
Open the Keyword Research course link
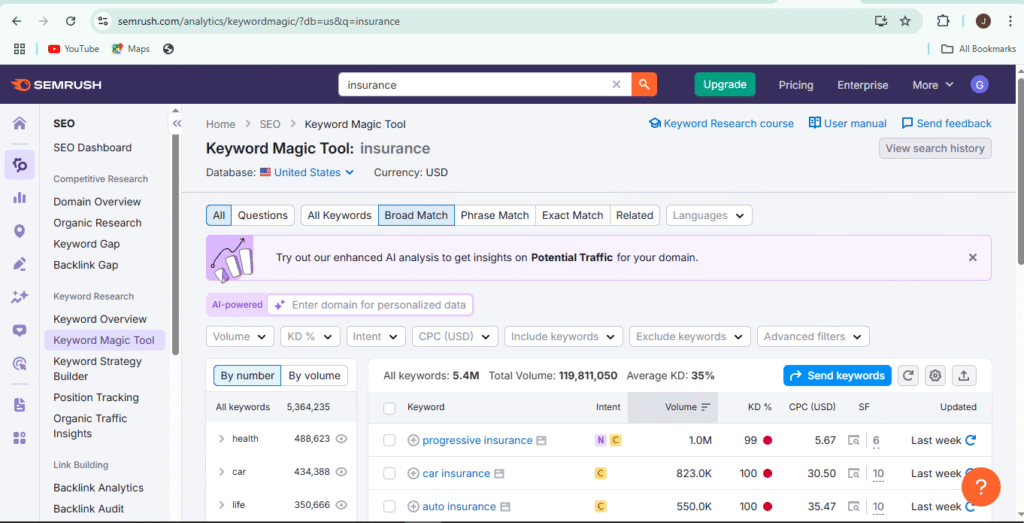[x=721, y=123]
